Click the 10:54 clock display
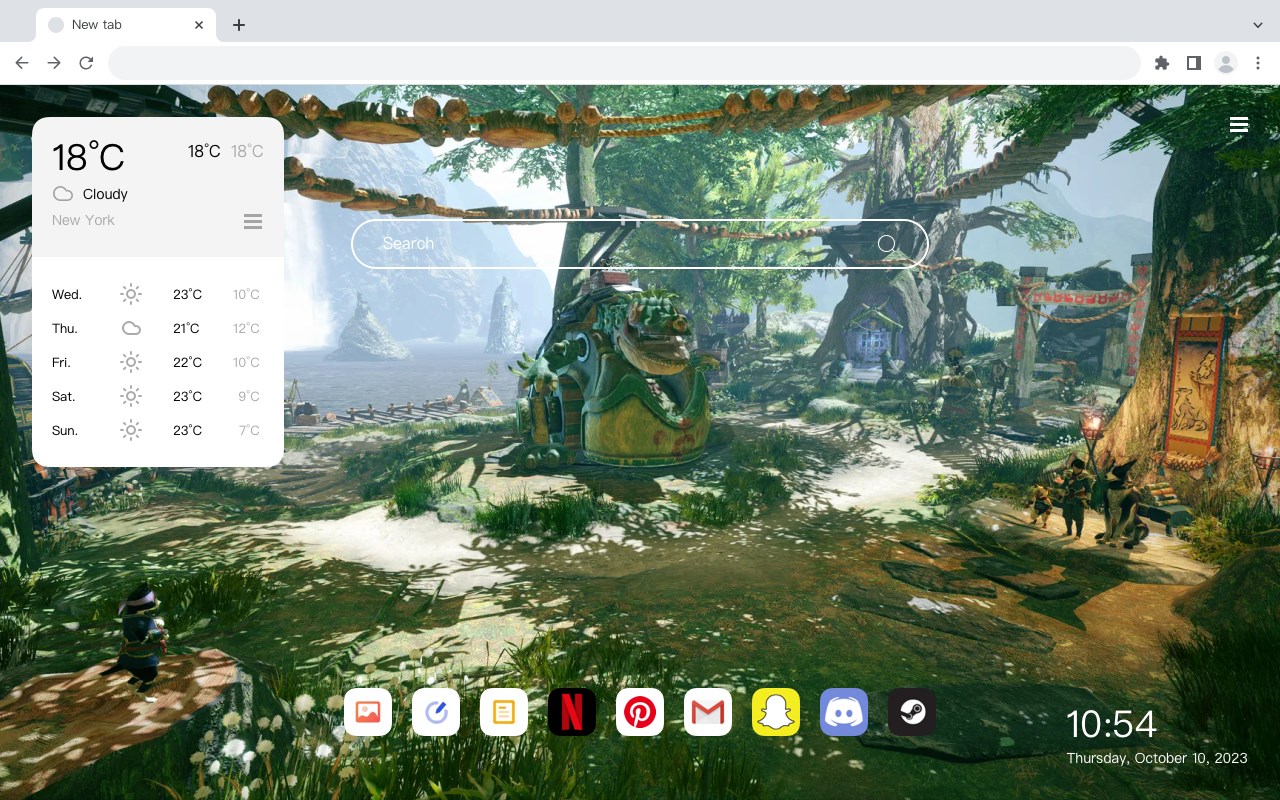 click(x=1111, y=724)
